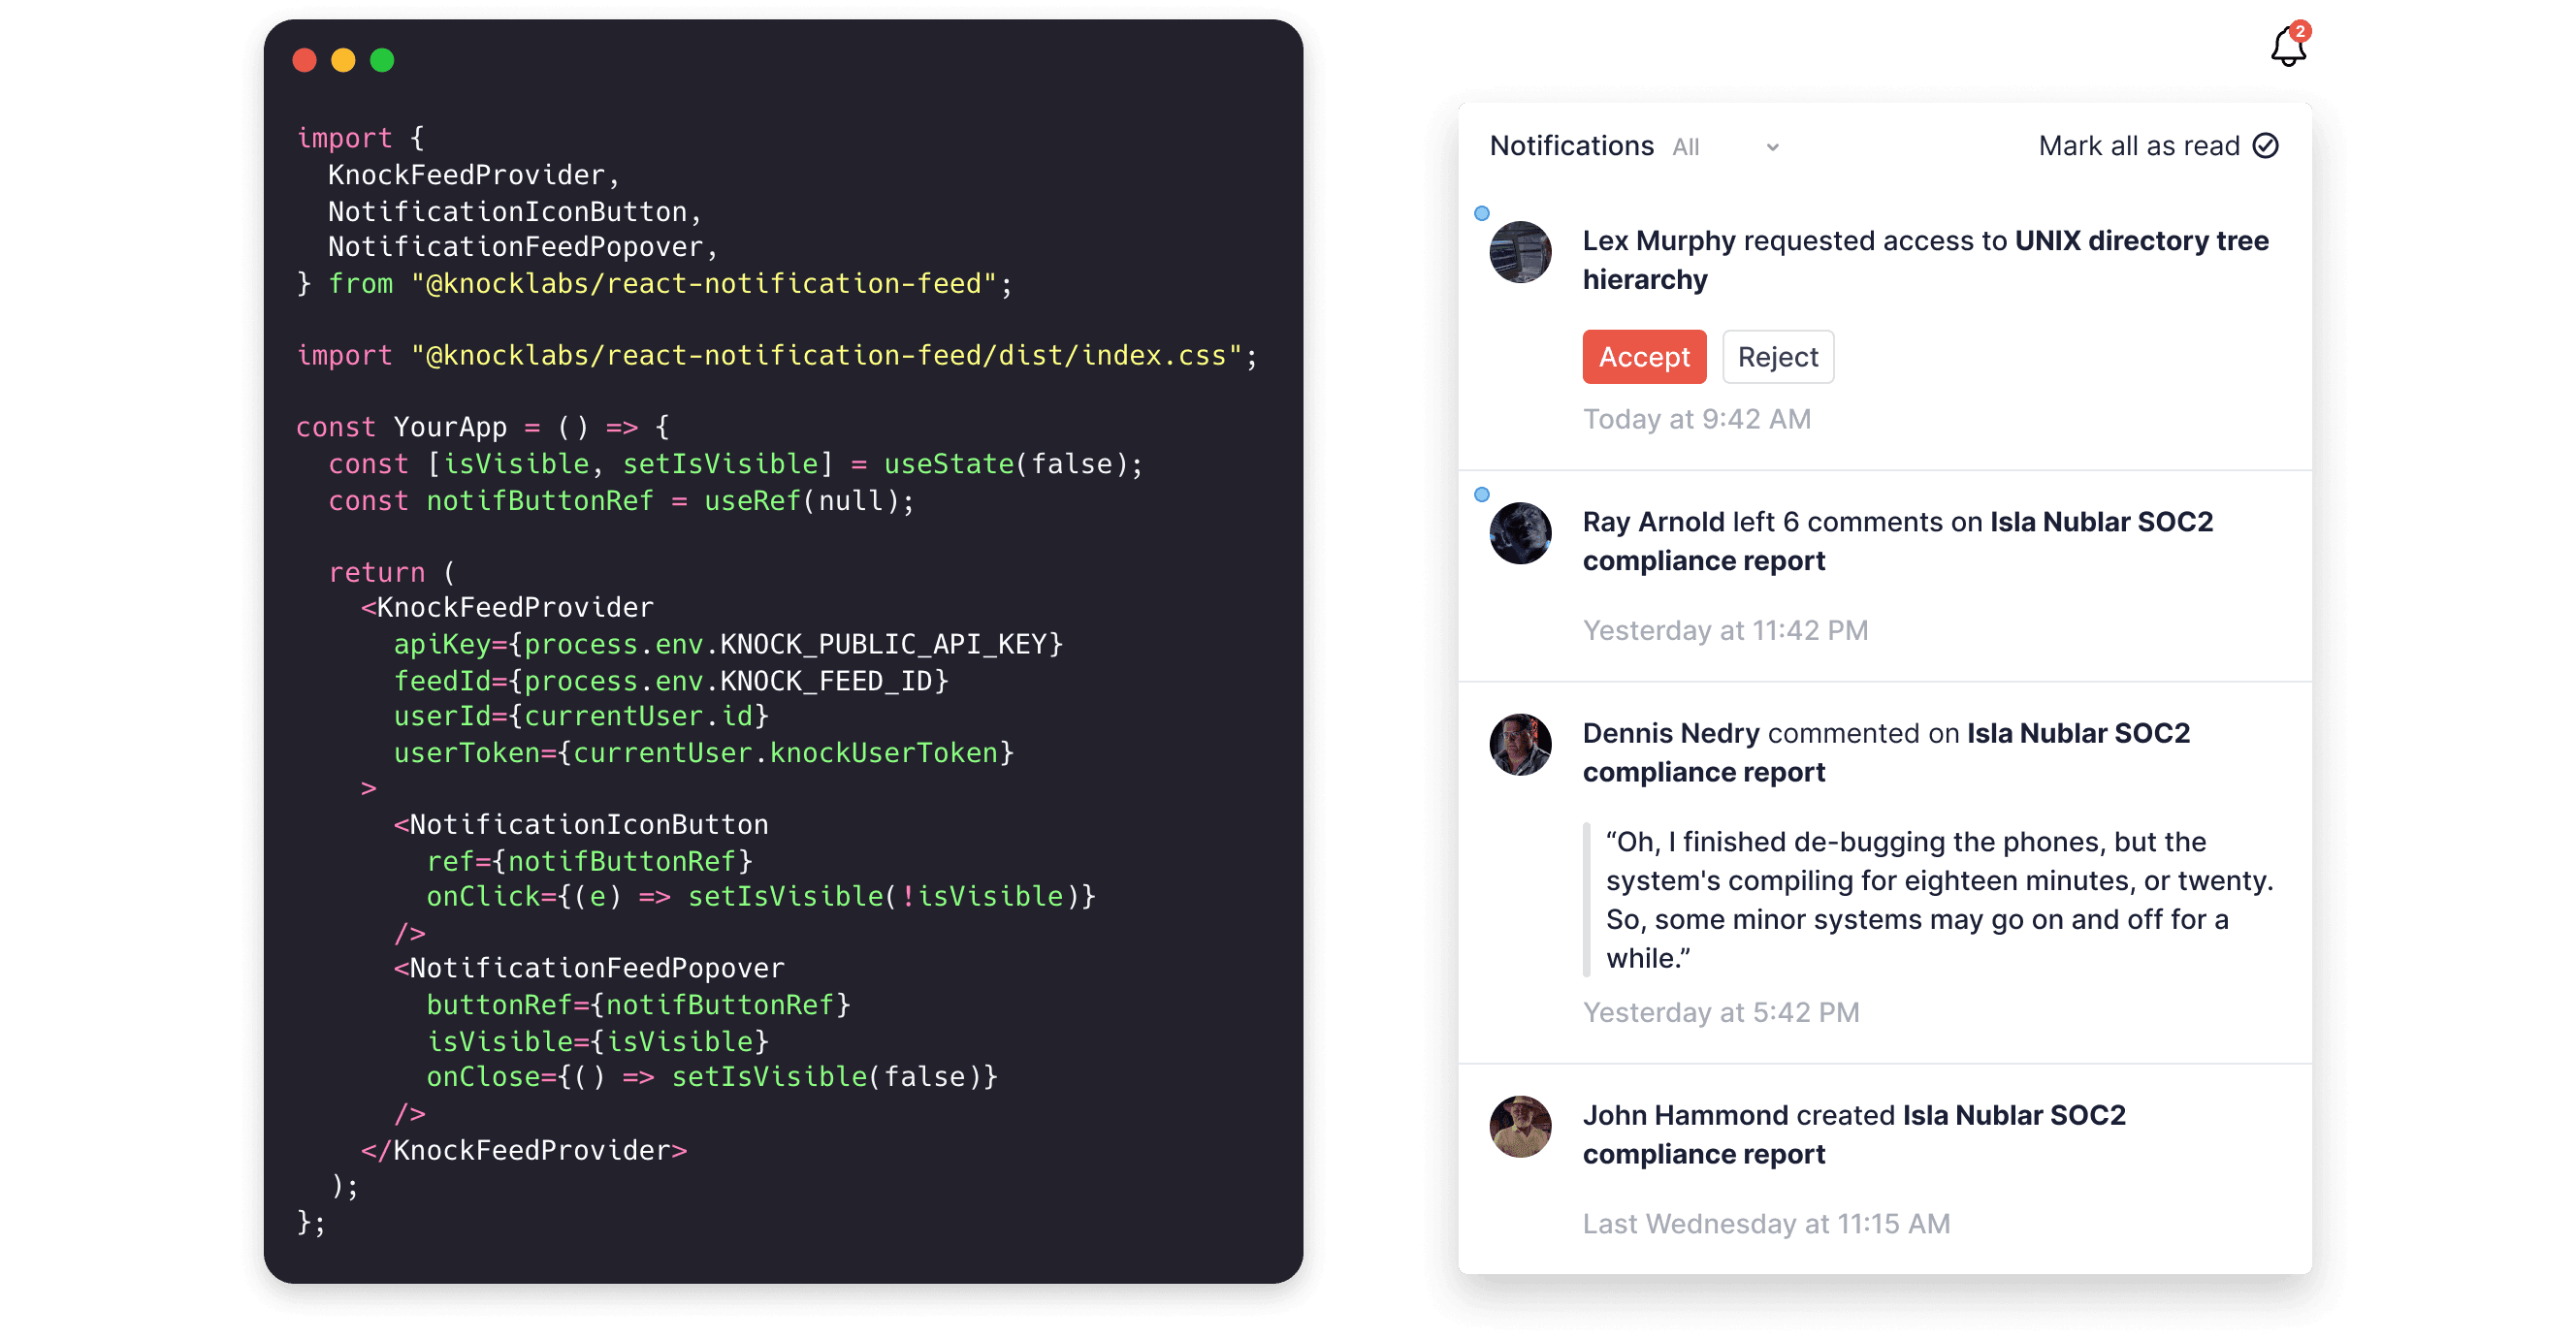Click the unread blue dot on Ray Arnold notification
This screenshot has width=2576, height=1340.
click(1479, 495)
